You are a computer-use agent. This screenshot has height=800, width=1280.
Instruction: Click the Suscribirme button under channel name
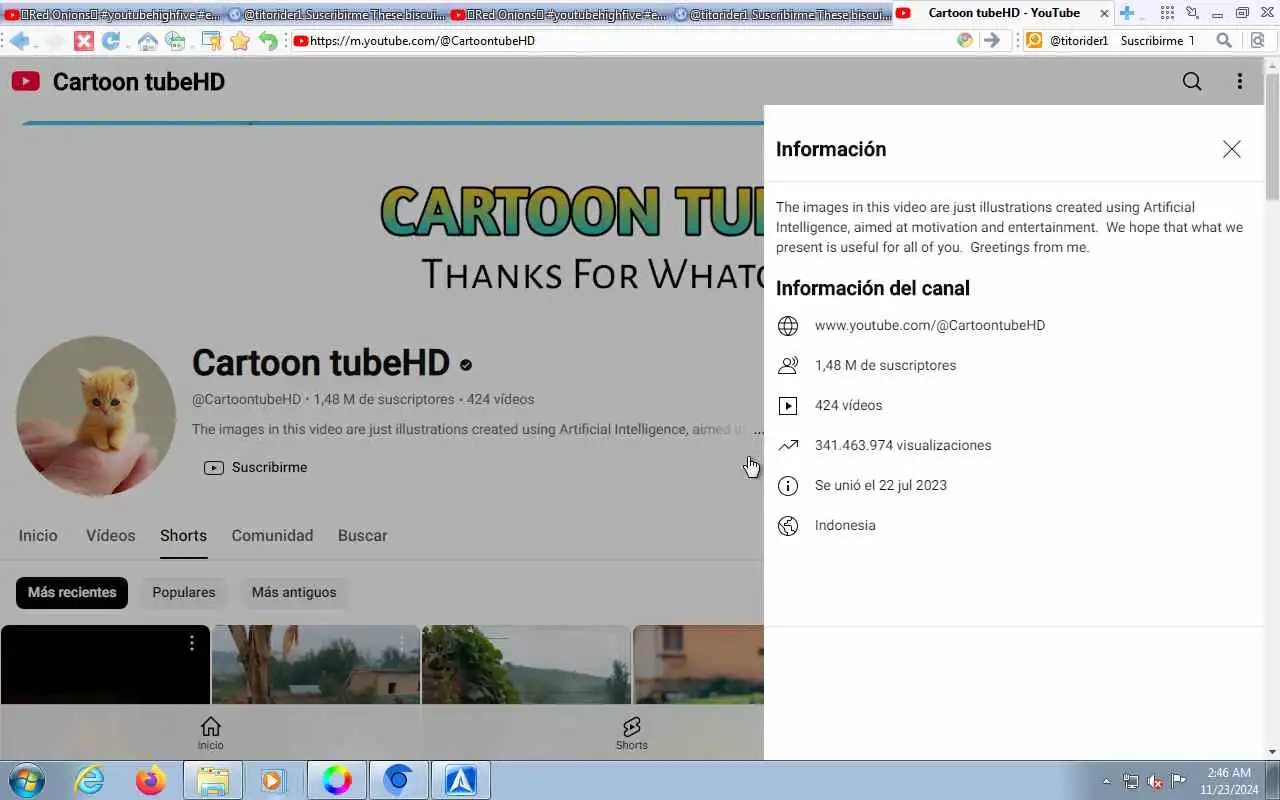(255, 468)
